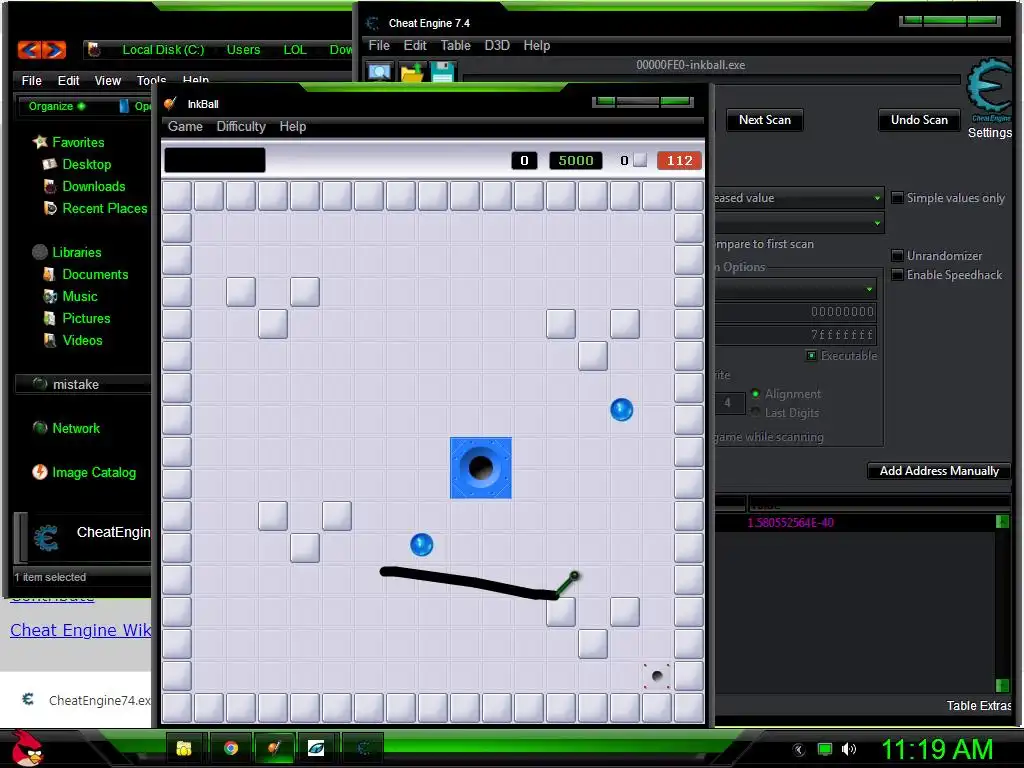This screenshot has width=1024, height=768.
Task: Click the InkBall title bar pen icon
Action: pos(170,104)
